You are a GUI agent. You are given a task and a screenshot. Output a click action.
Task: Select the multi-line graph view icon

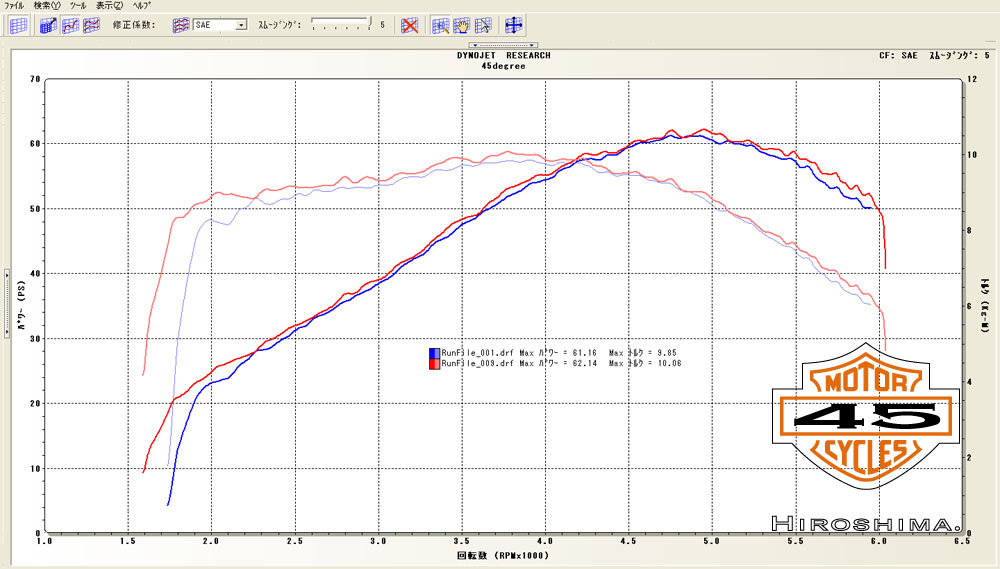pos(91,25)
